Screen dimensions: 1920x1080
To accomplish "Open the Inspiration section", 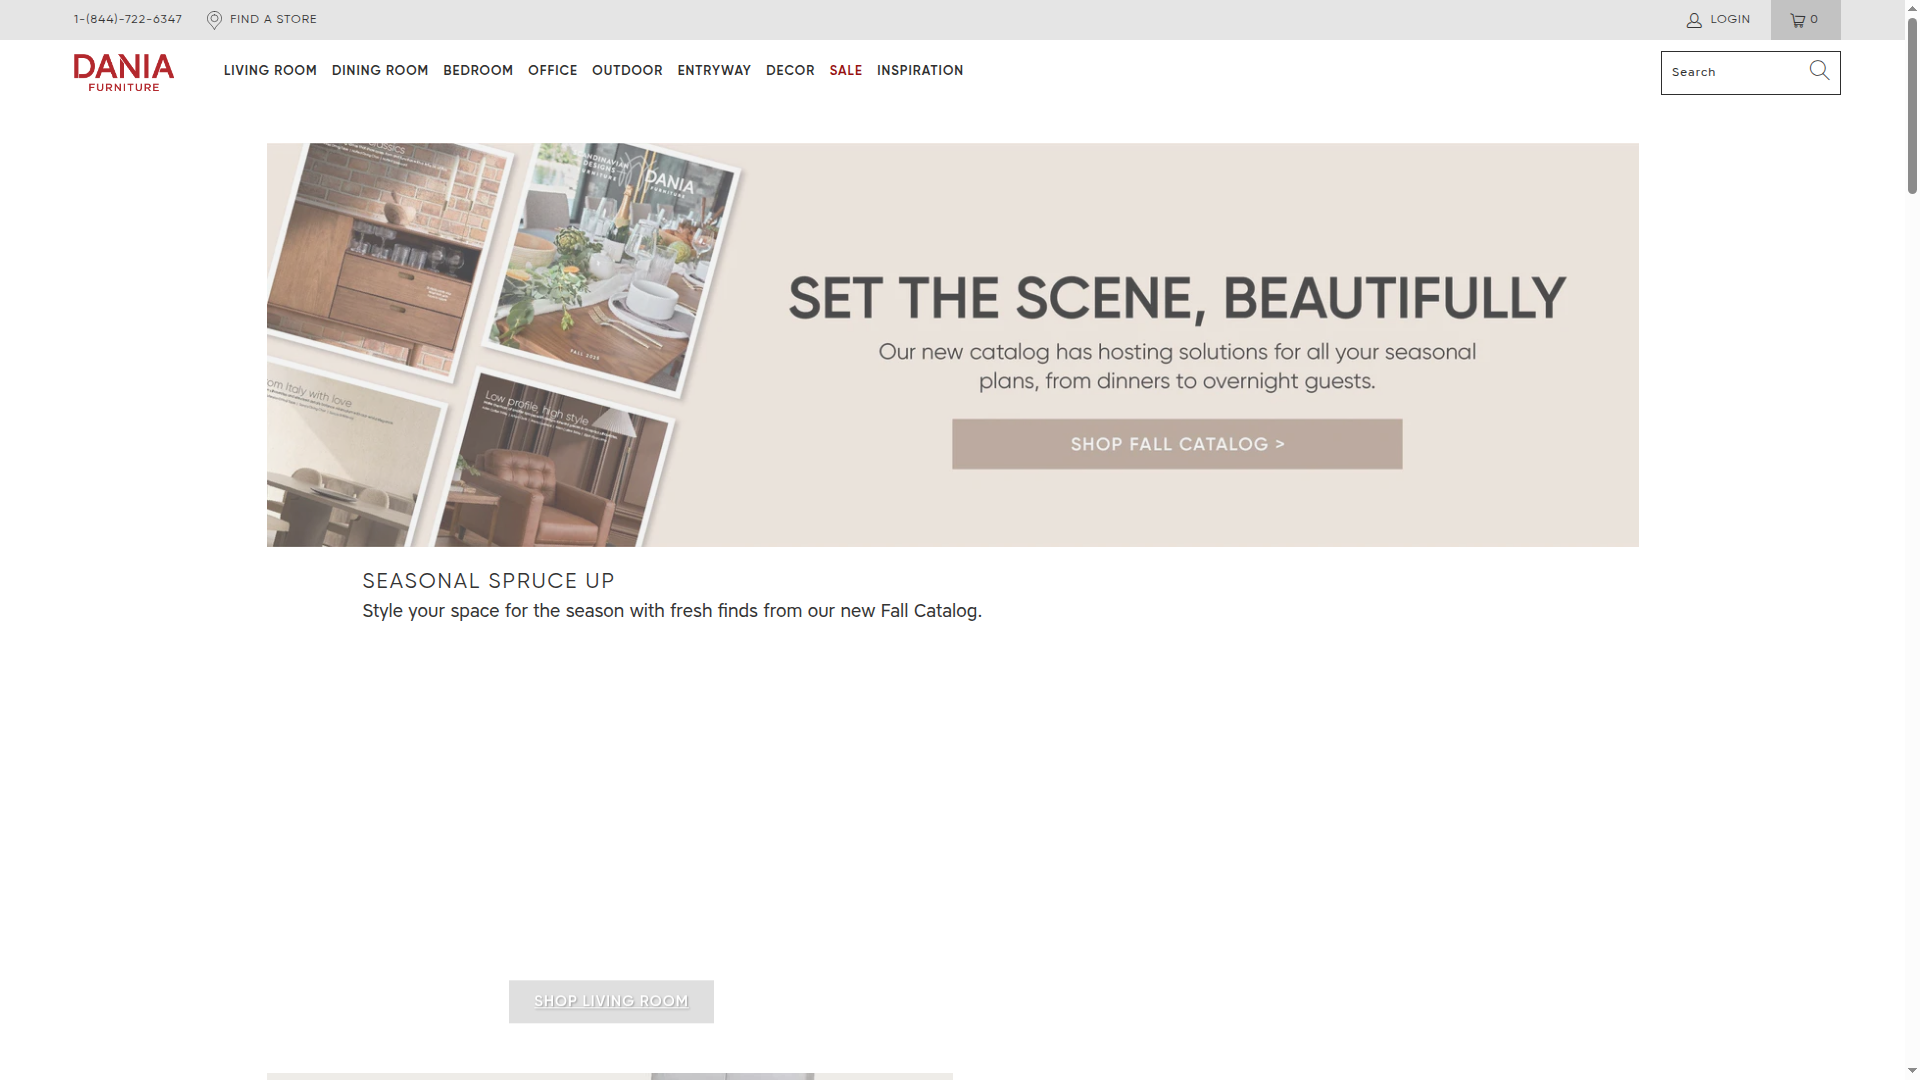I will click(x=919, y=71).
